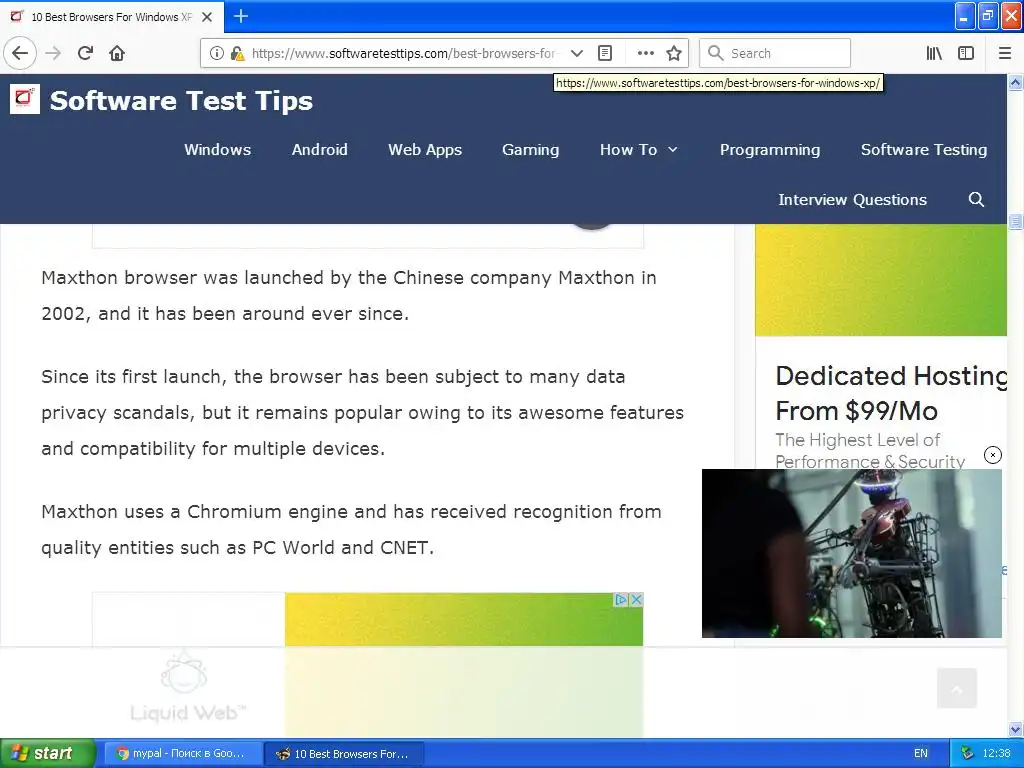Close the banner ad with X
Screen dimensions: 1024x768
click(x=636, y=600)
